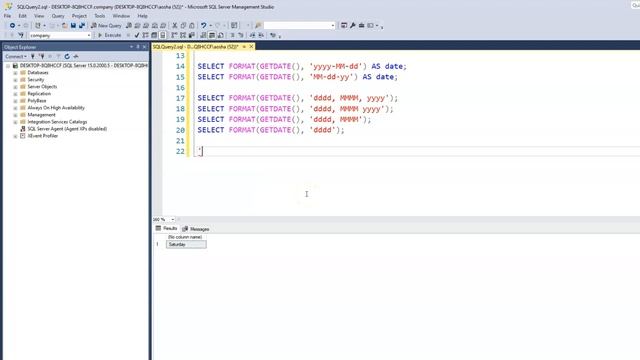Viewport: 640px width, 360px height.
Task: Click the Save file toolbar icon
Action: [73, 25]
